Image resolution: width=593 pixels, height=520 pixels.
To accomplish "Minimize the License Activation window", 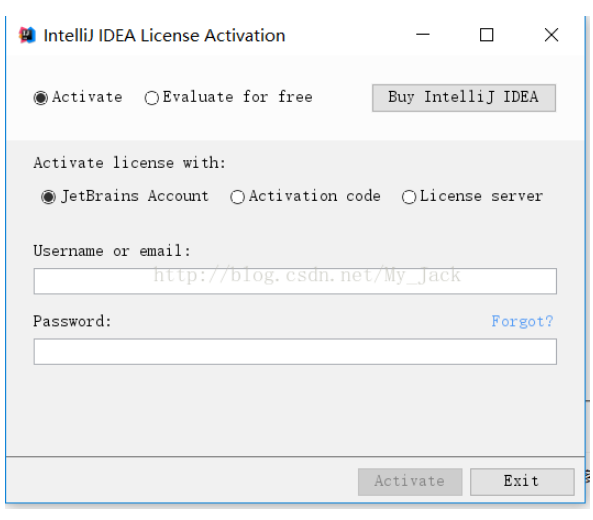I will click(423, 35).
